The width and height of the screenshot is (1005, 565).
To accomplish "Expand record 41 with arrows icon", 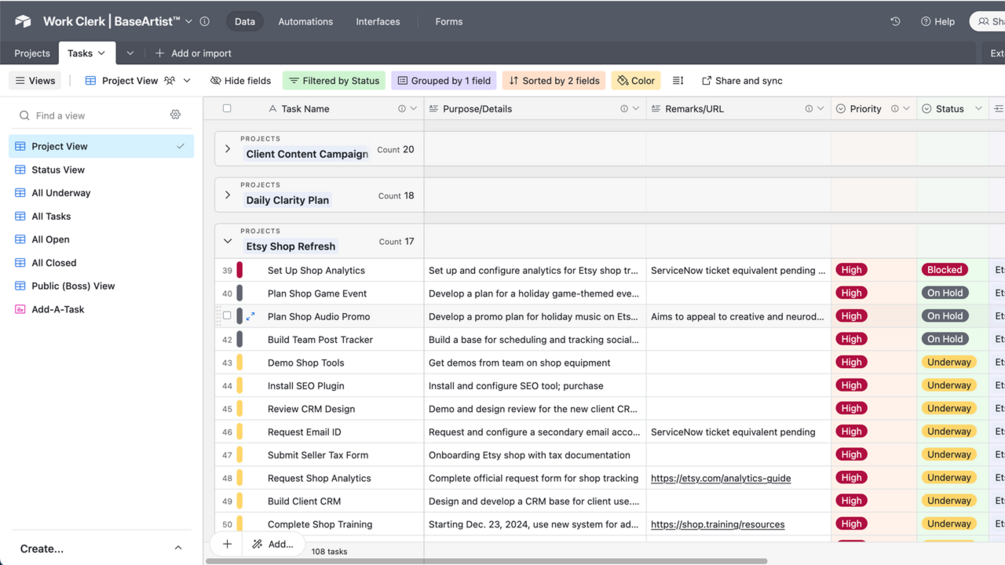I will pyautogui.click(x=251, y=316).
